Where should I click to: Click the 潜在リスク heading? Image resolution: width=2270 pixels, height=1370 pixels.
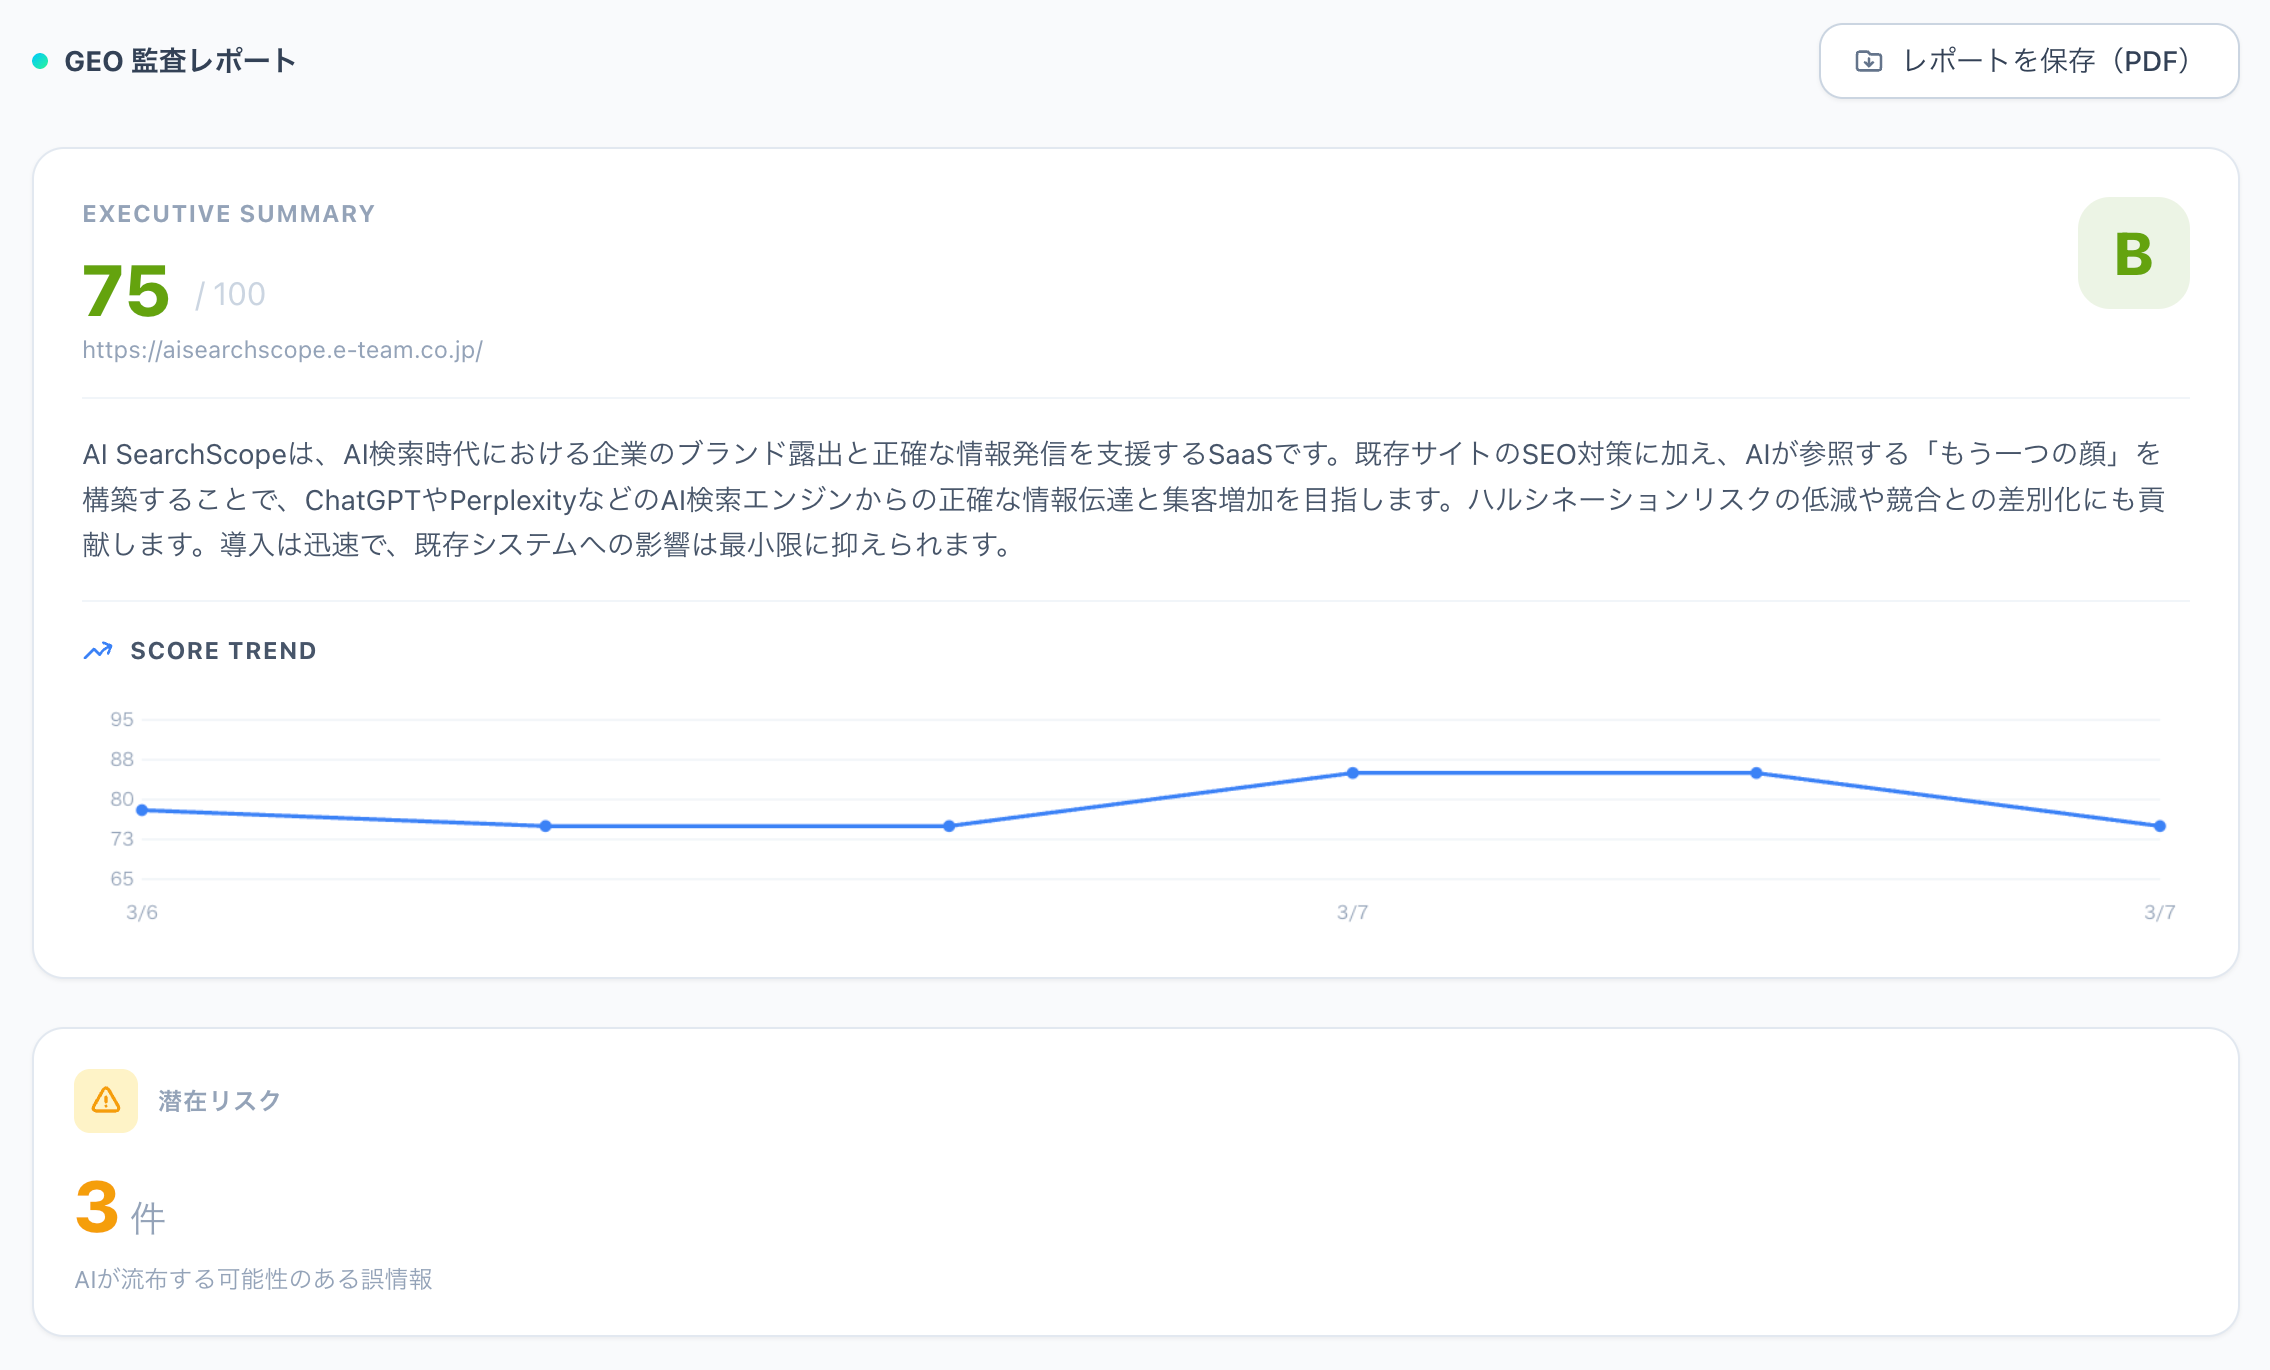[219, 1101]
